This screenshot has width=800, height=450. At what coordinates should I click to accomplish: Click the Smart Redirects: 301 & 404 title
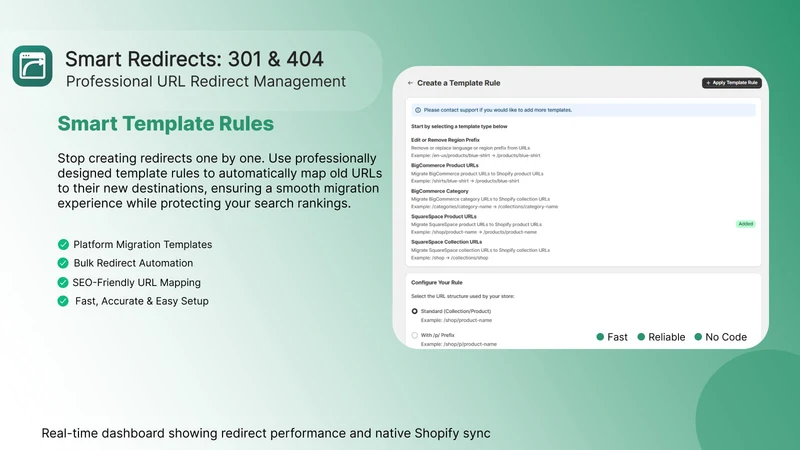[x=194, y=59]
